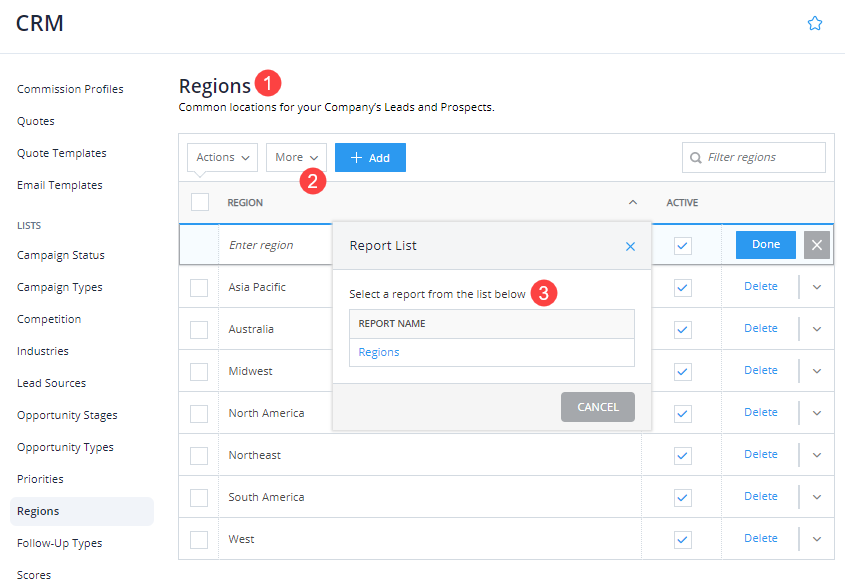The image size is (845, 588).
Task: Open the Opportunity Types list
Action: coord(65,447)
